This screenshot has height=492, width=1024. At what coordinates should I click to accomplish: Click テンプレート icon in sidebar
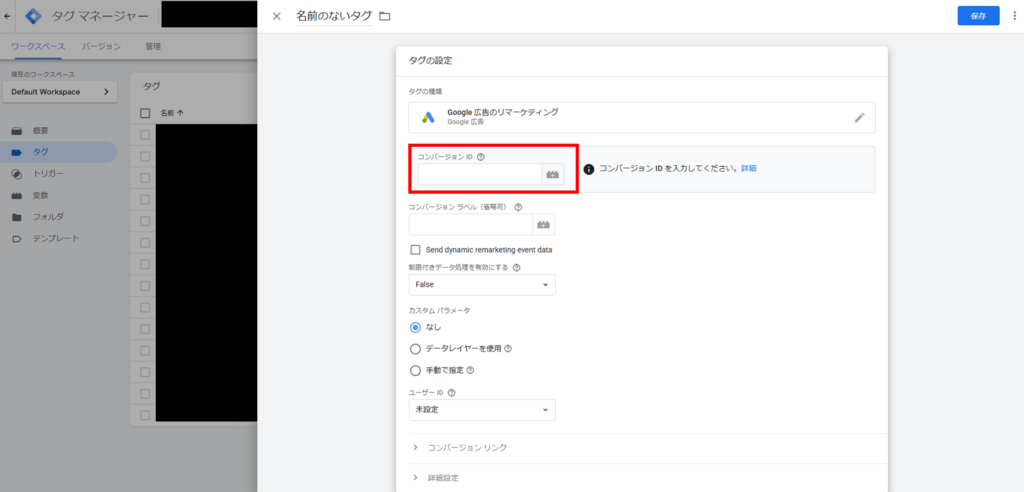coord(17,238)
